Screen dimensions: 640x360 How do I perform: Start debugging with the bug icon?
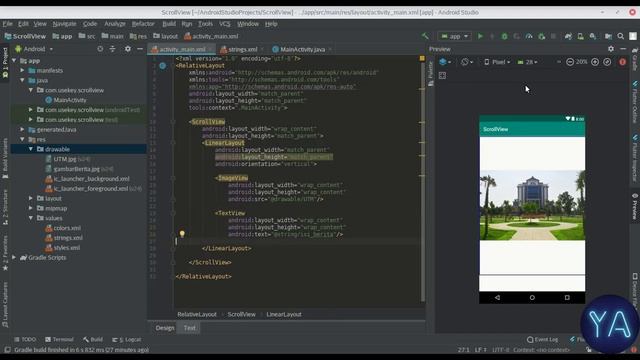coord(504,36)
